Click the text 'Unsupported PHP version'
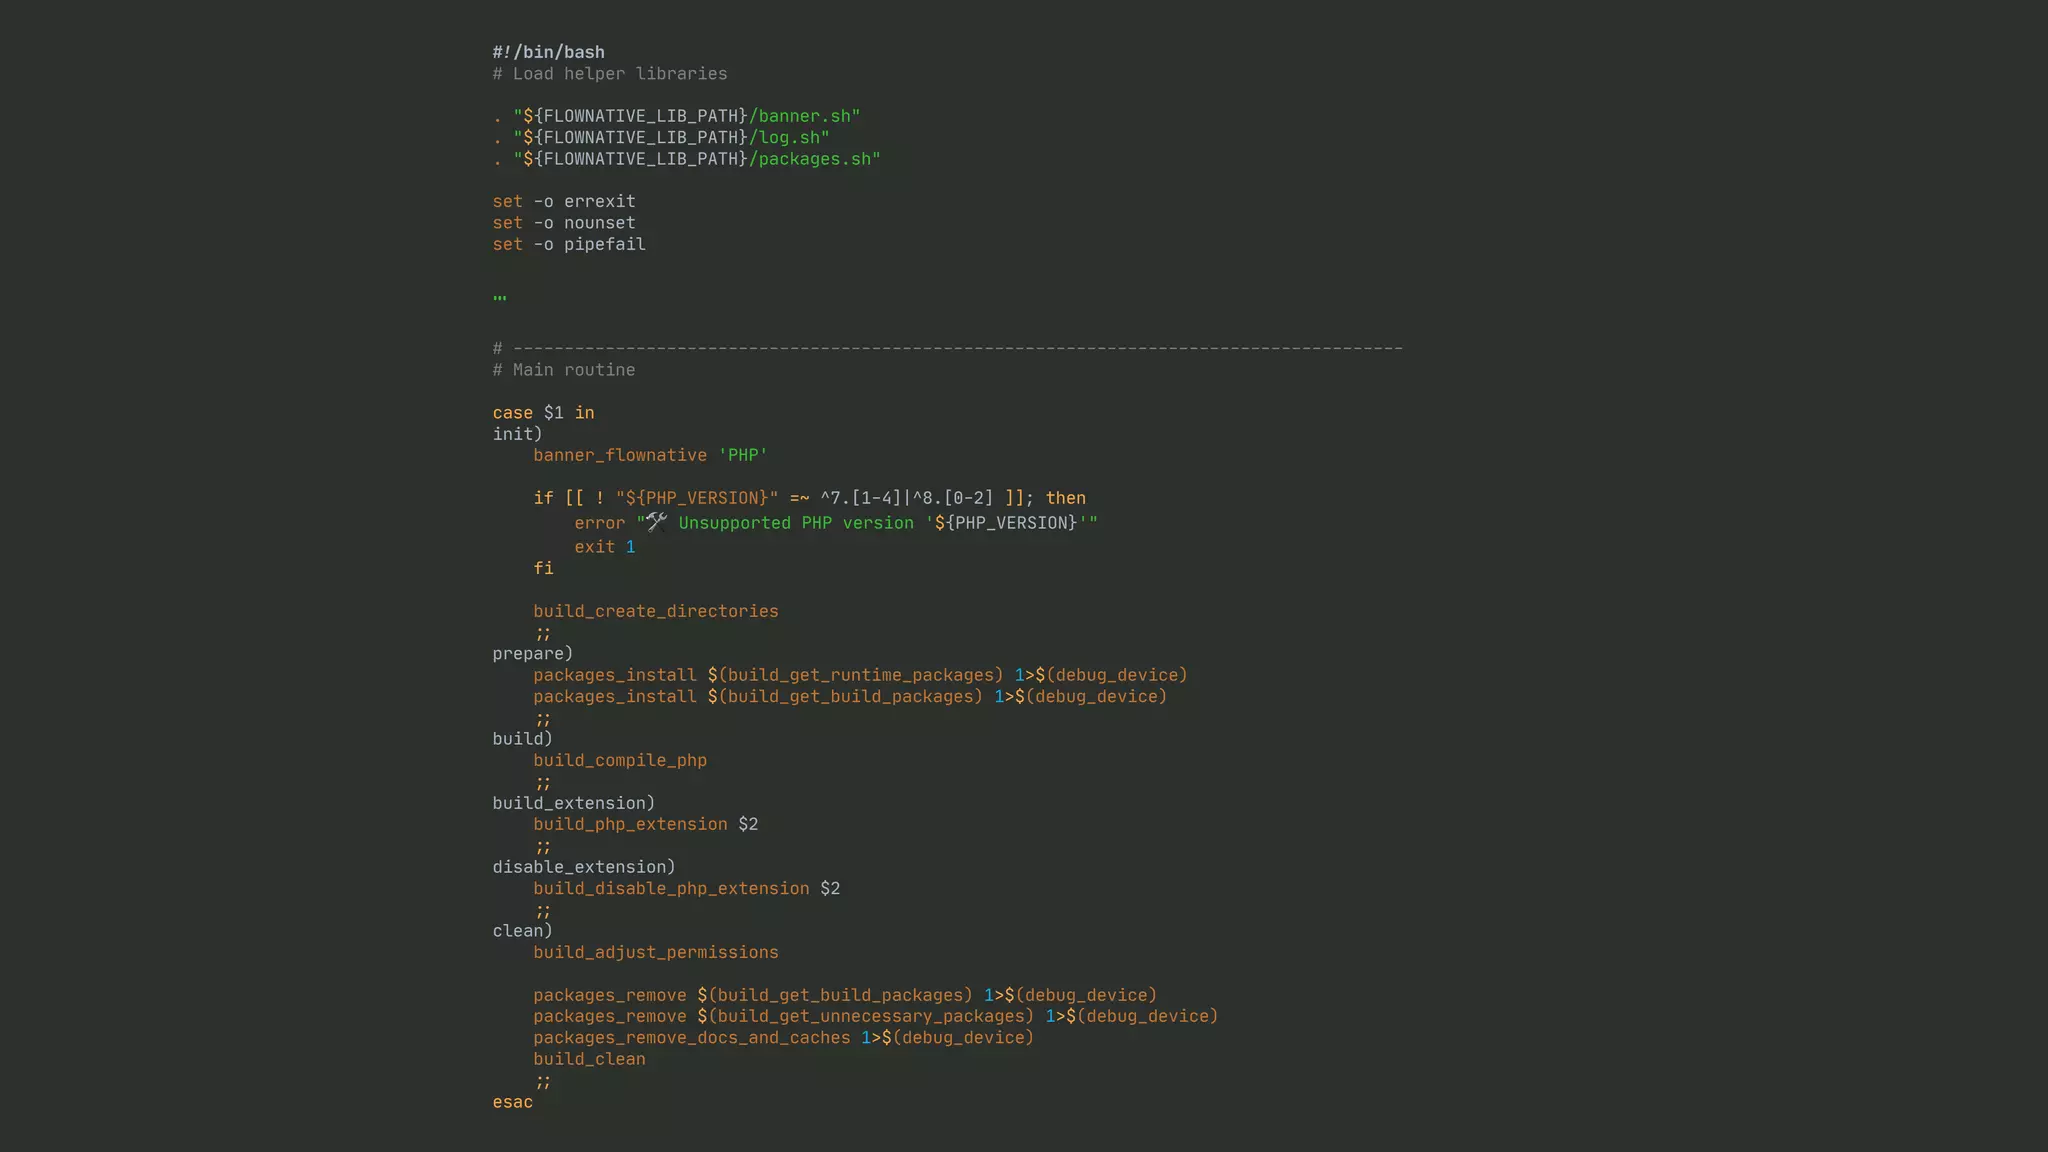 point(796,523)
